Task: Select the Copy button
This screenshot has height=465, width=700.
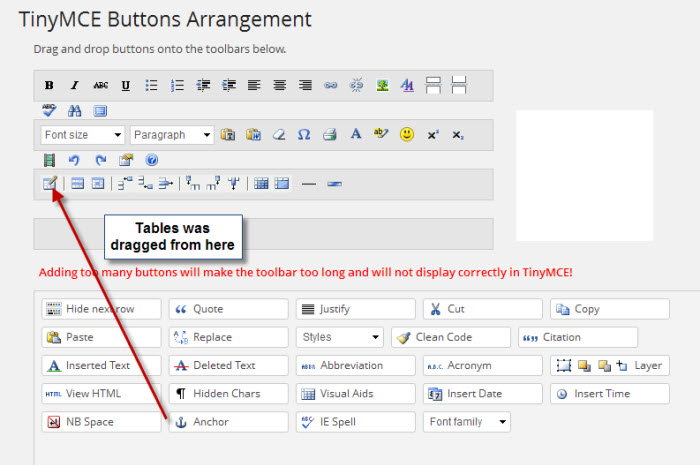Action: pyautogui.click(x=610, y=309)
